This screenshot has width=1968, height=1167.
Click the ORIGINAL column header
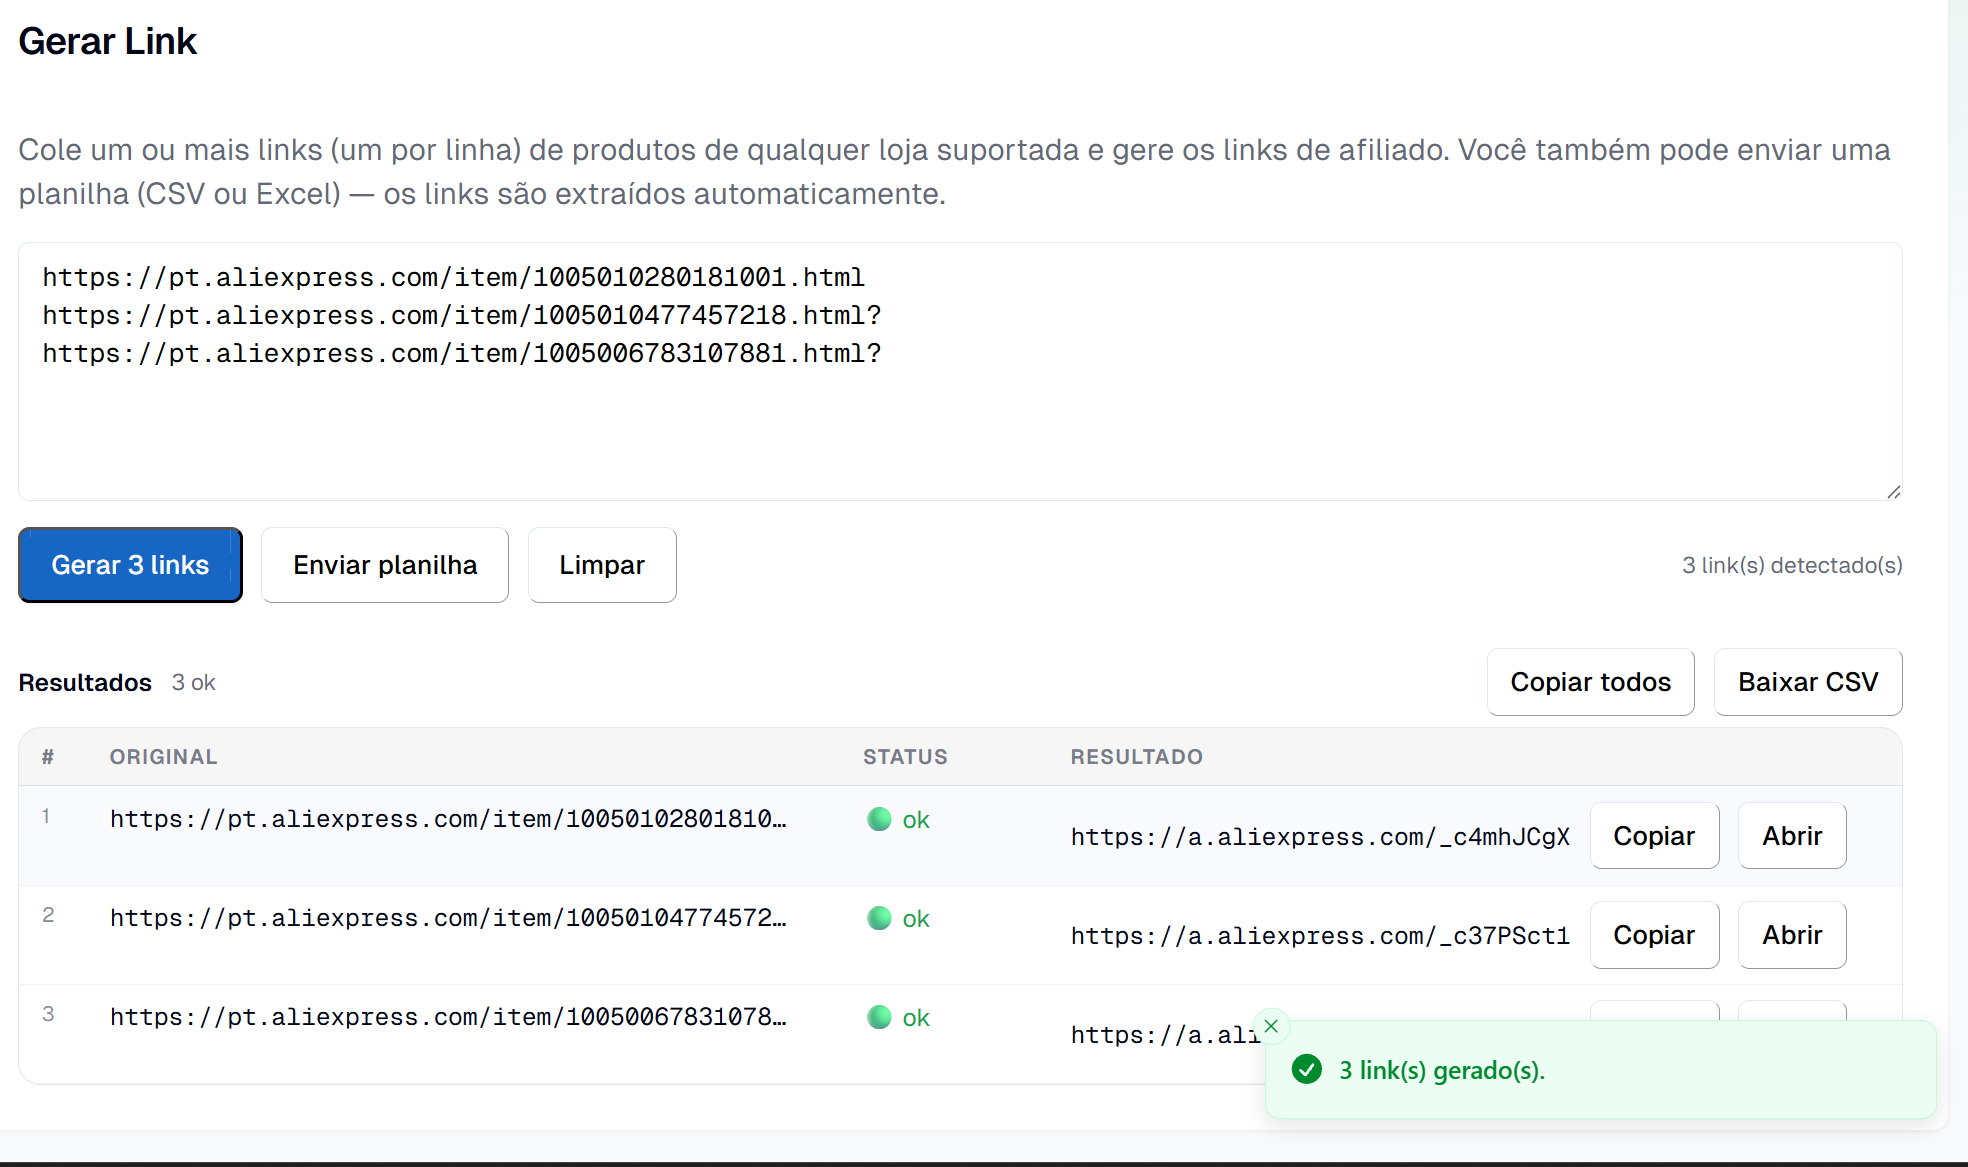pos(164,757)
